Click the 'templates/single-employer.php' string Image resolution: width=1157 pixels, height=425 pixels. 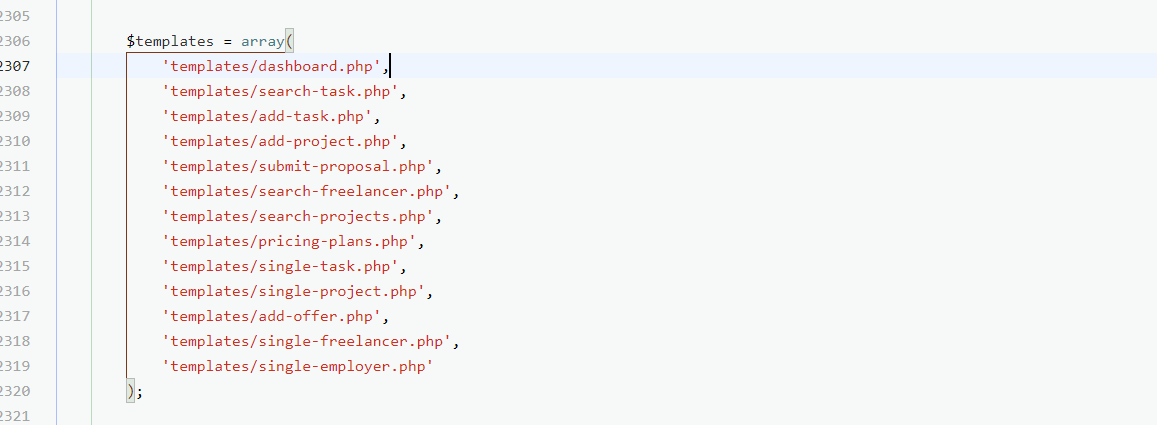pyautogui.click(x=298, y=367)
